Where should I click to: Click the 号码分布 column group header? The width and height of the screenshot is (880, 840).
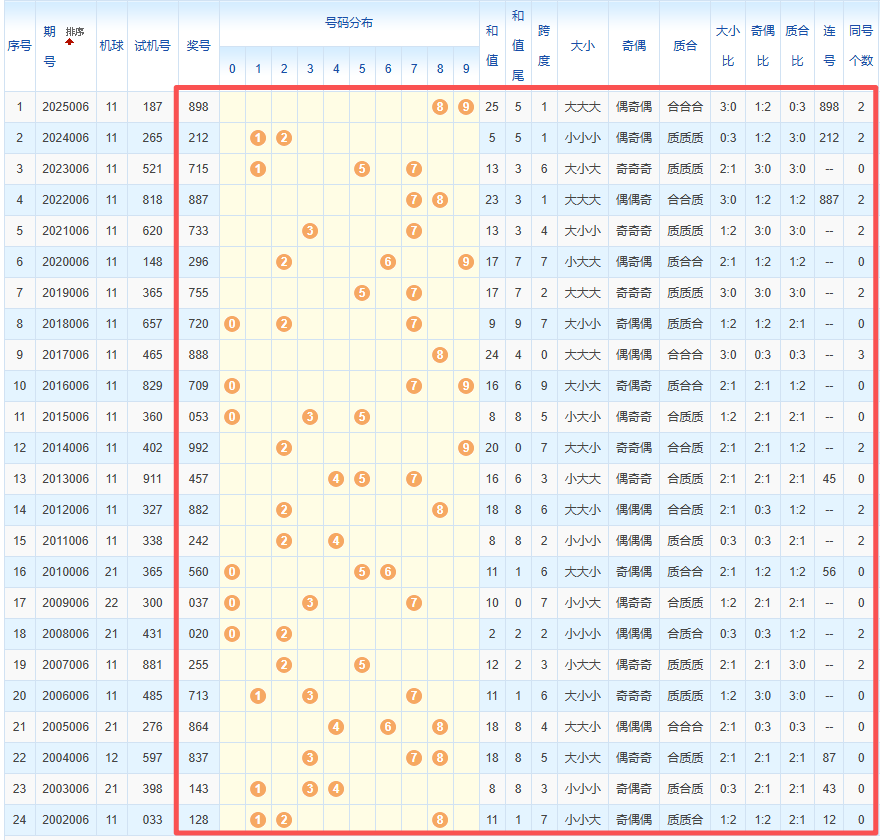pyautogui.click(x=349, y=22)
